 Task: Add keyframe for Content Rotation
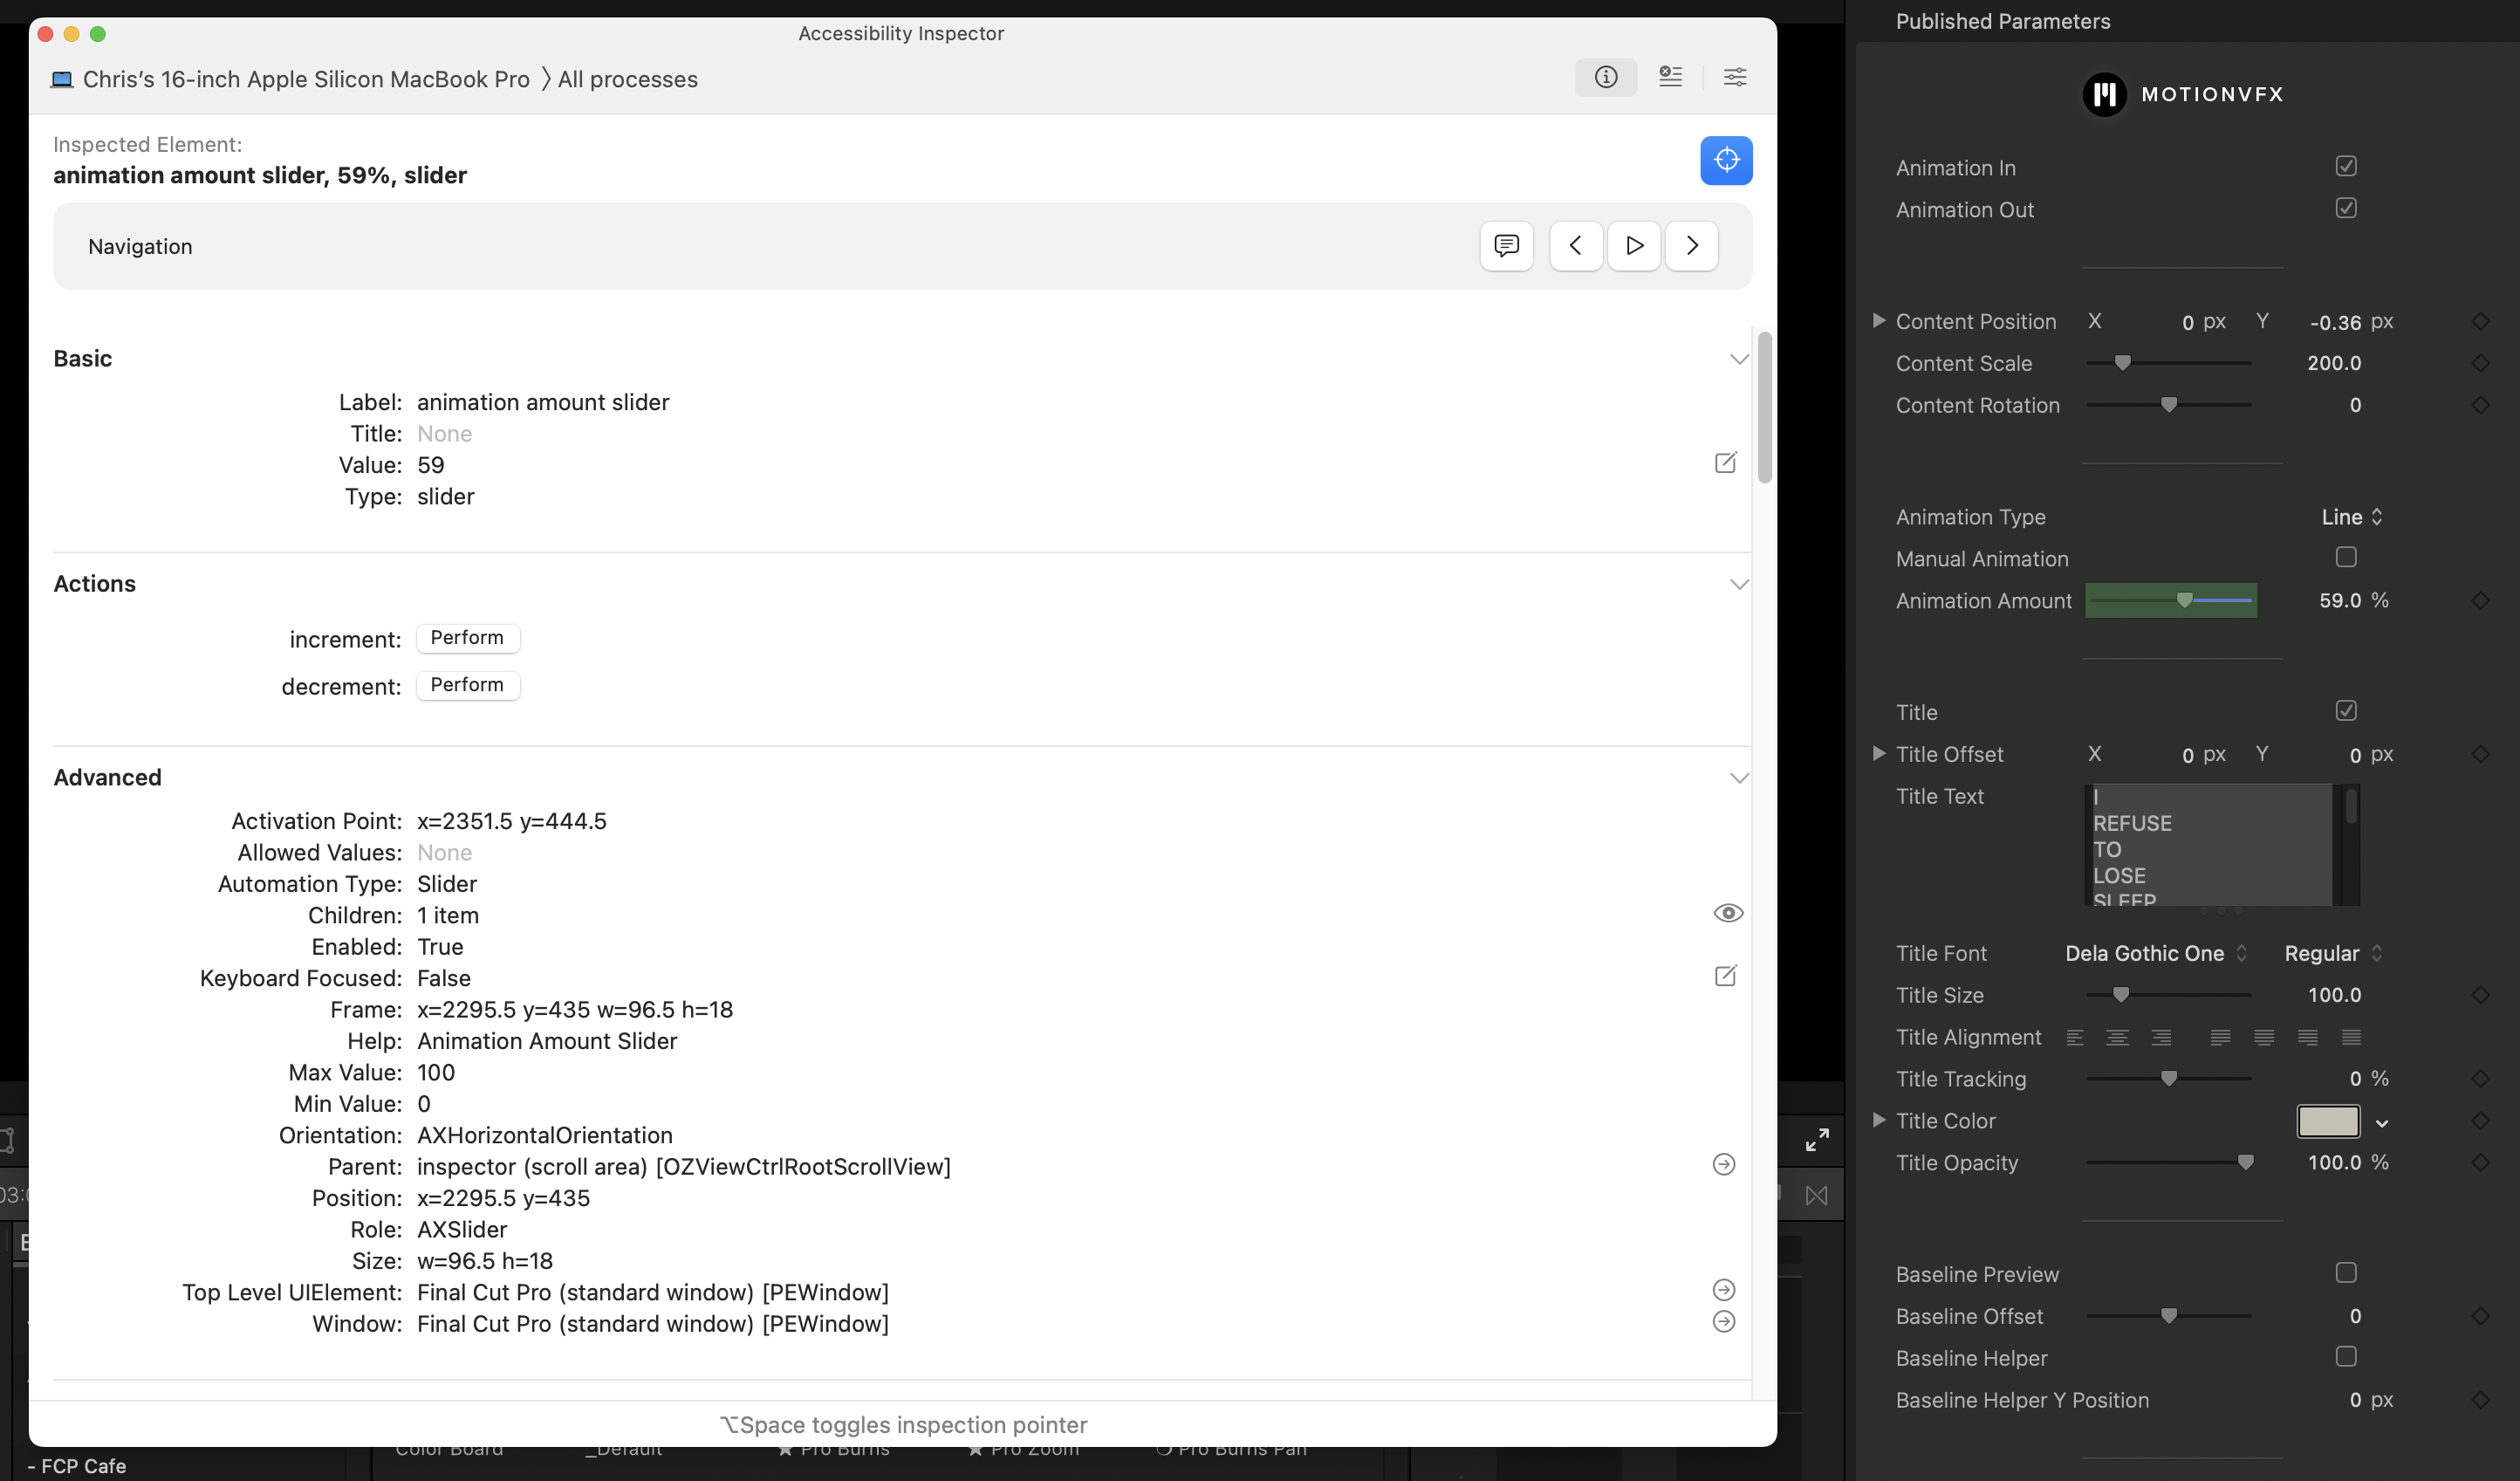(2480, 405)
